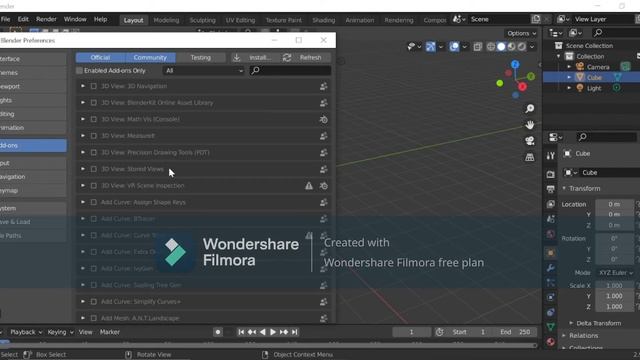The image size is (640, 360).
Task: Open the XYZ Euler rotation mode dropdown
Action: (616, 273)
